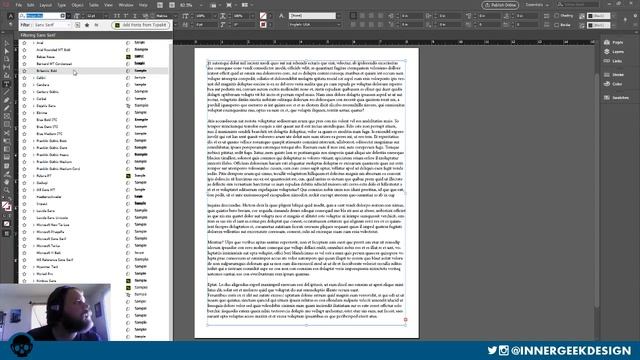This screenshot has width=640, height=360.
Task: Enable the Border checkbox
Action: point(556,25)
